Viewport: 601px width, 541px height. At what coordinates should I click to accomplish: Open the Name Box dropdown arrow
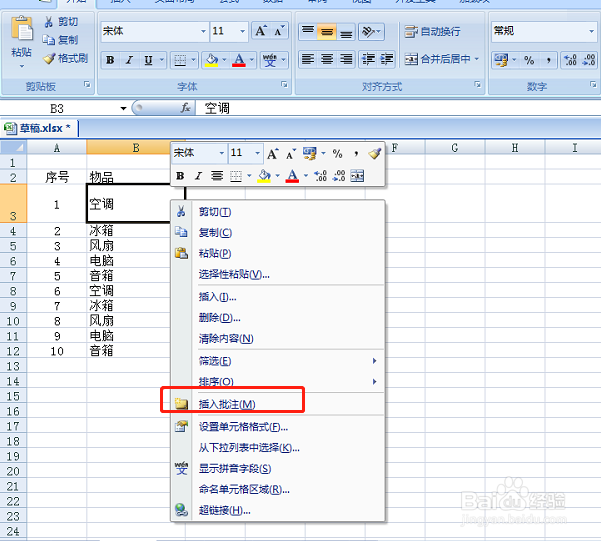123,109
